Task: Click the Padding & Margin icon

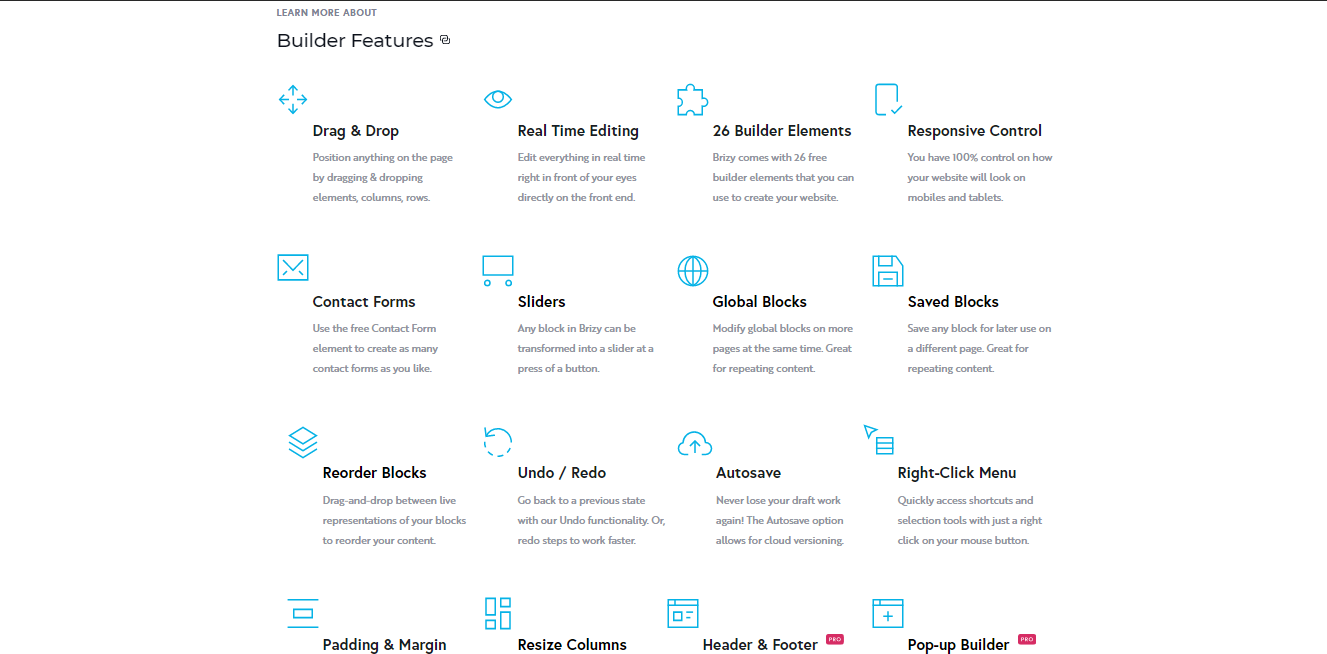Action: [302, 612]
